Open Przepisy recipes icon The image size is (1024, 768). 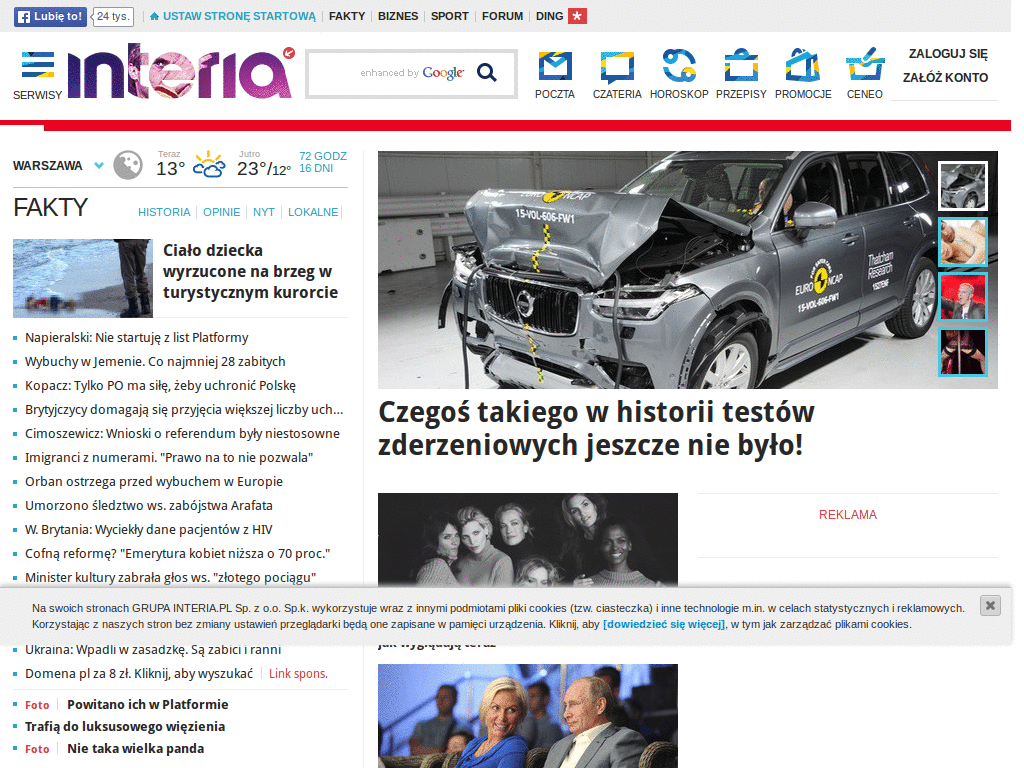pos(741,65)
